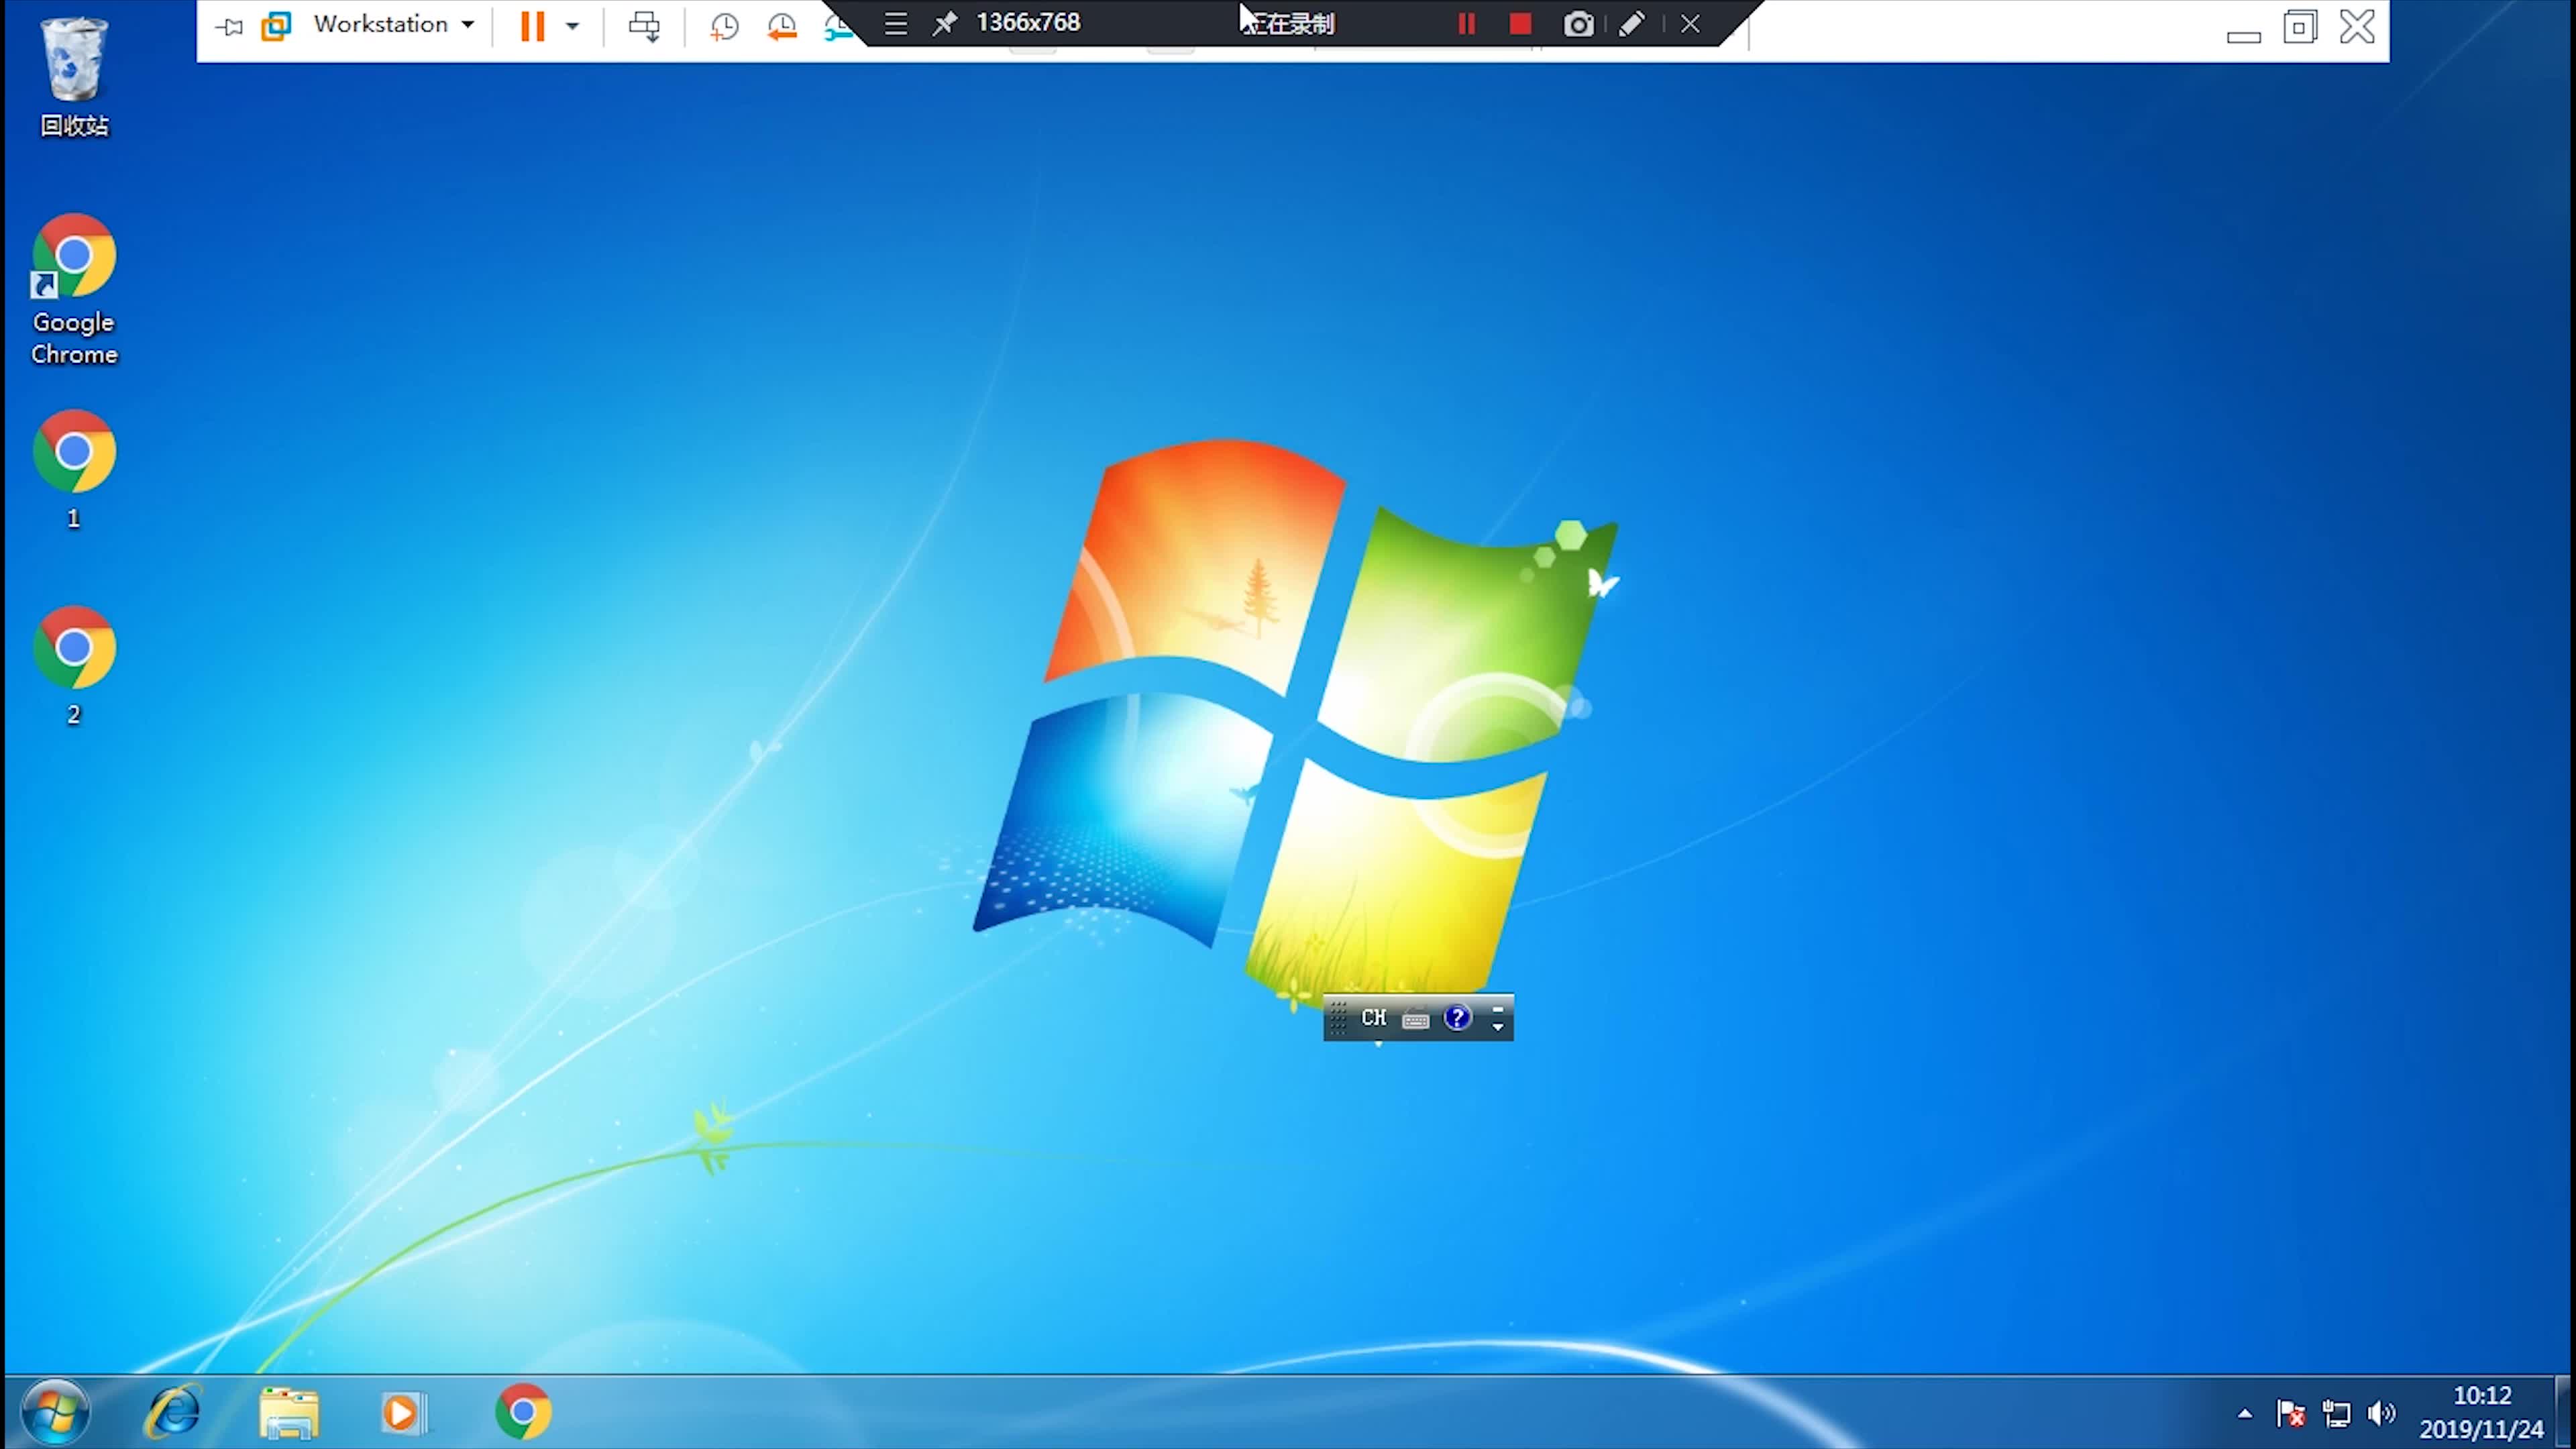Image resolution: width=2576 pixels, height=1449 pixels.
Task: Select the Google Chrome desktop shortcut
Action: pyautogui.click(x=74, y=290)
